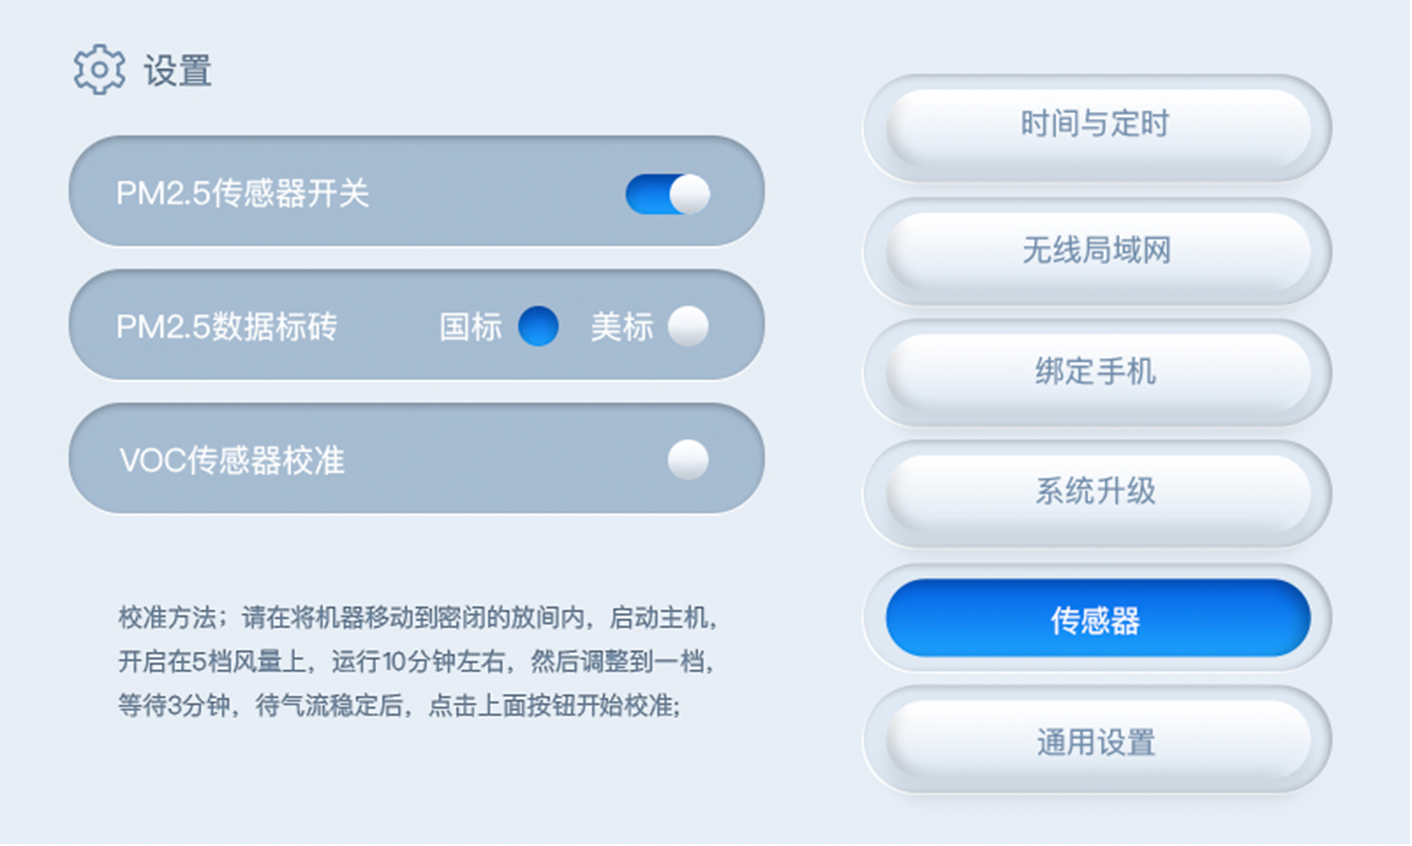Select the 国标 radio button
1412x846 pixels.
click(x=538, y=326)
